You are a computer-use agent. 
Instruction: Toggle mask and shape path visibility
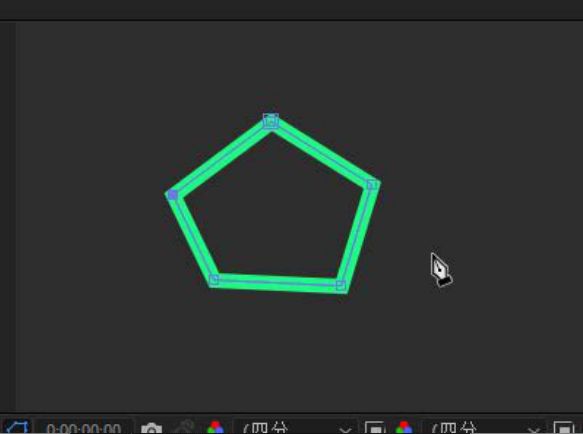point(16,428)
